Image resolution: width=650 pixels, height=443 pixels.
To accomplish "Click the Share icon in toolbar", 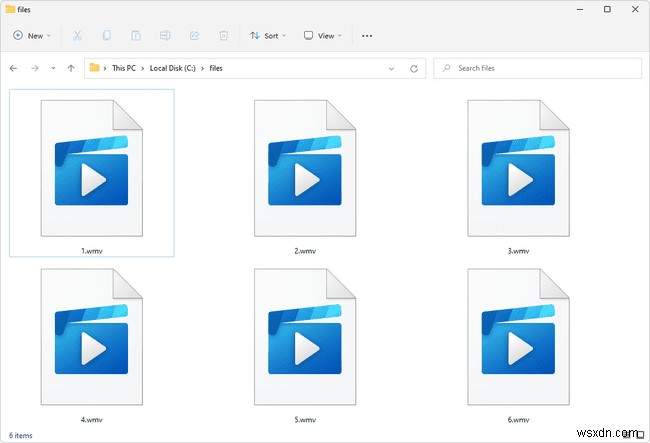I will [x=195, y=35].
